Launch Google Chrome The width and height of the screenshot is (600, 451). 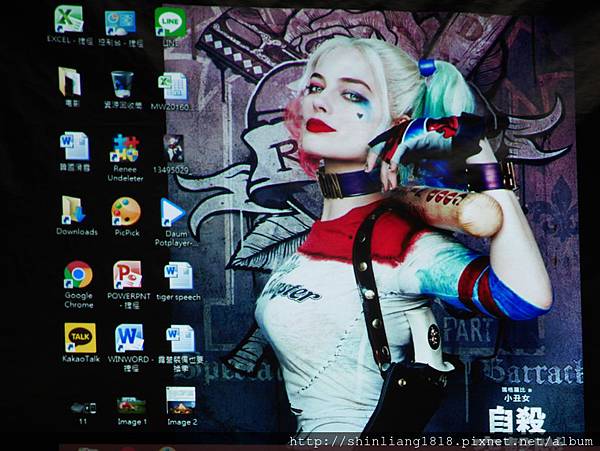(78, 275)
